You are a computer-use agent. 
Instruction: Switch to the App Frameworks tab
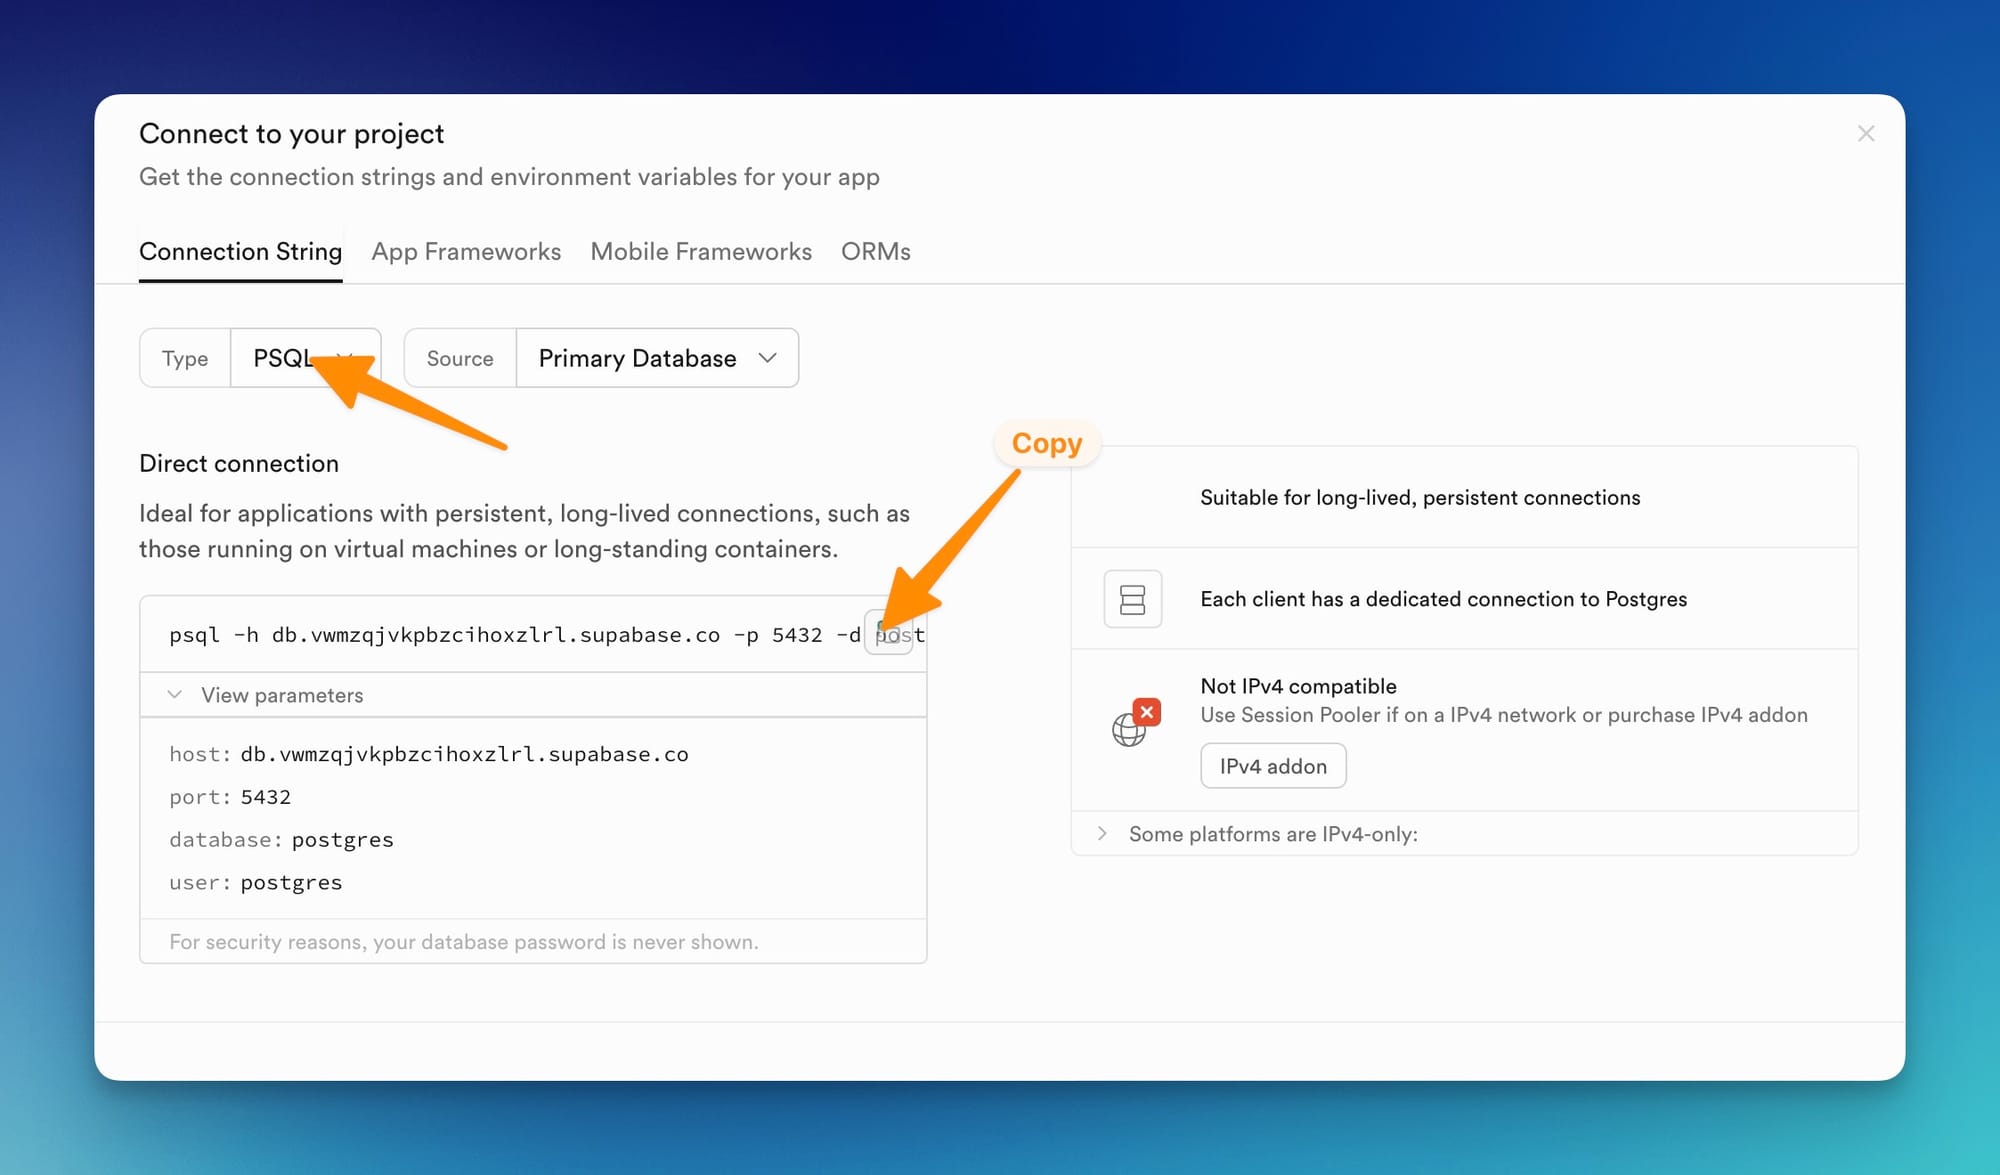click(x=466, y=252)
